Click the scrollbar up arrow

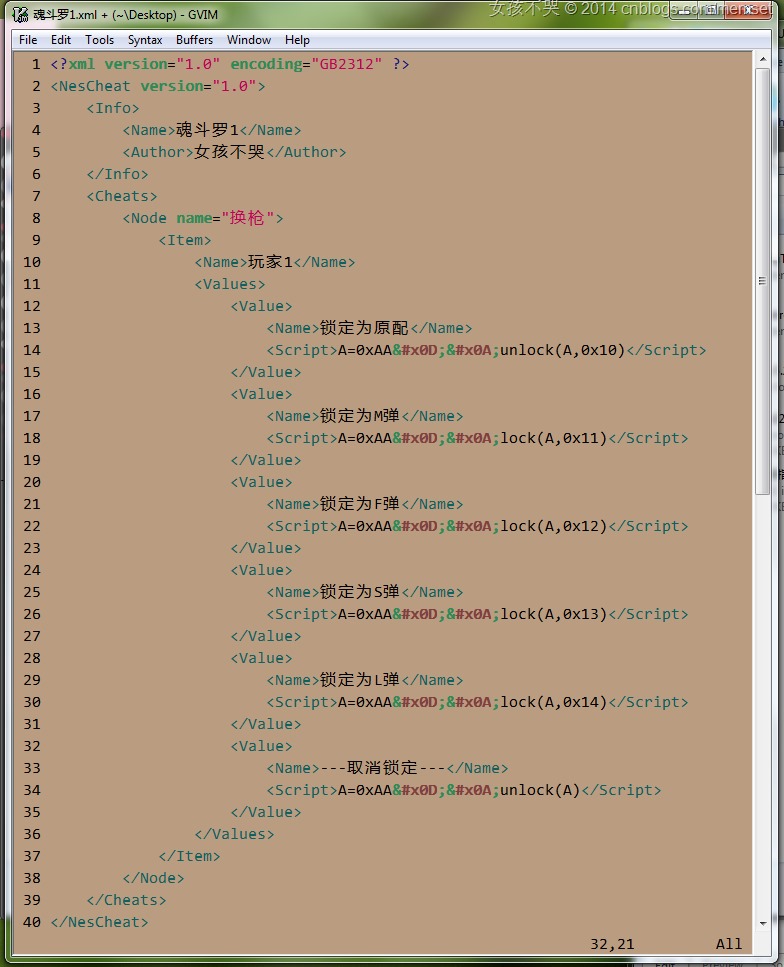click(x=762, y=60)
